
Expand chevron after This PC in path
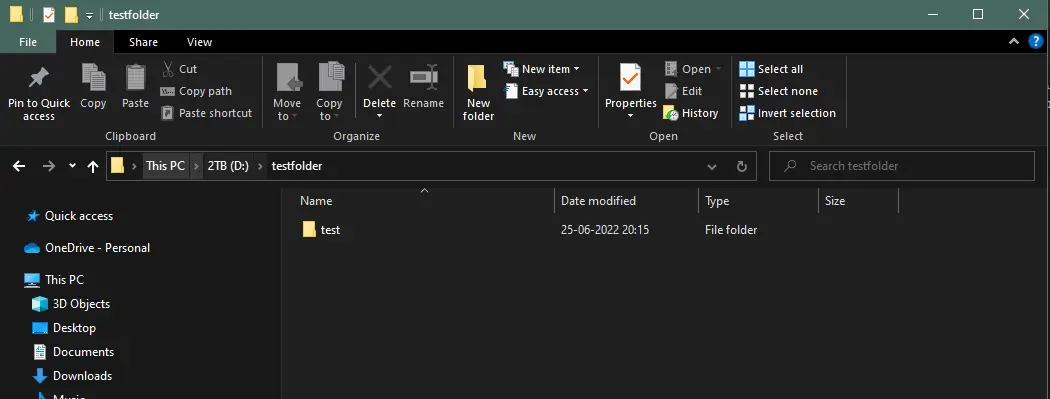coord(197,166)
